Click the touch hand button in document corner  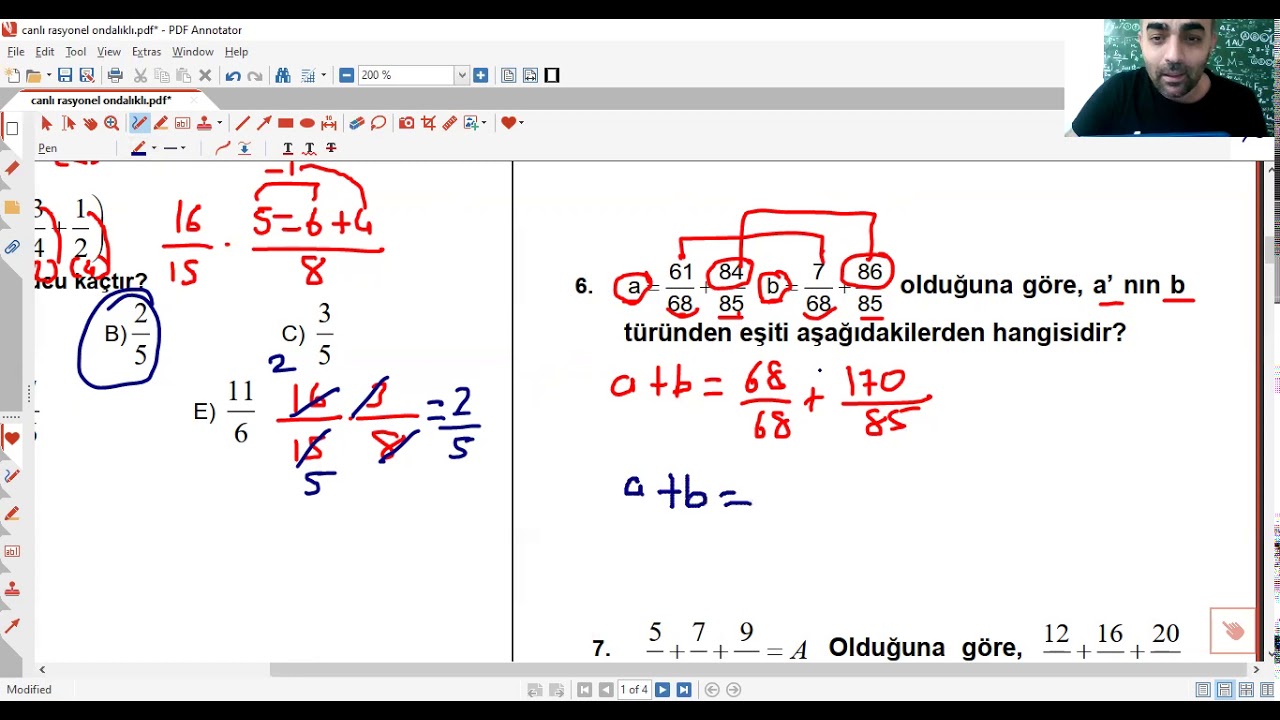[x=1233, y=631]
